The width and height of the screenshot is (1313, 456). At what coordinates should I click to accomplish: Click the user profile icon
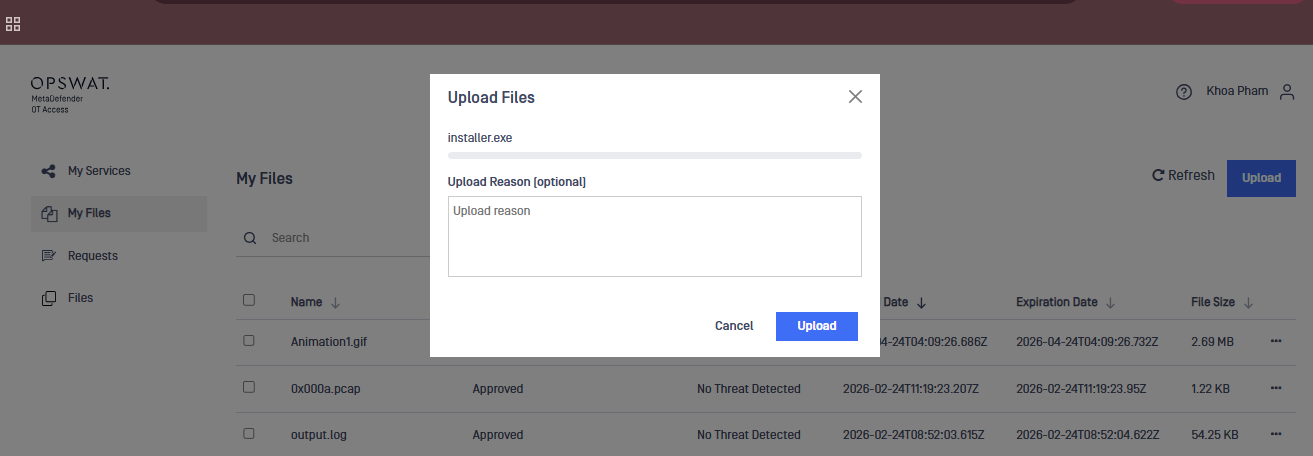click(x=1287, y=92)
